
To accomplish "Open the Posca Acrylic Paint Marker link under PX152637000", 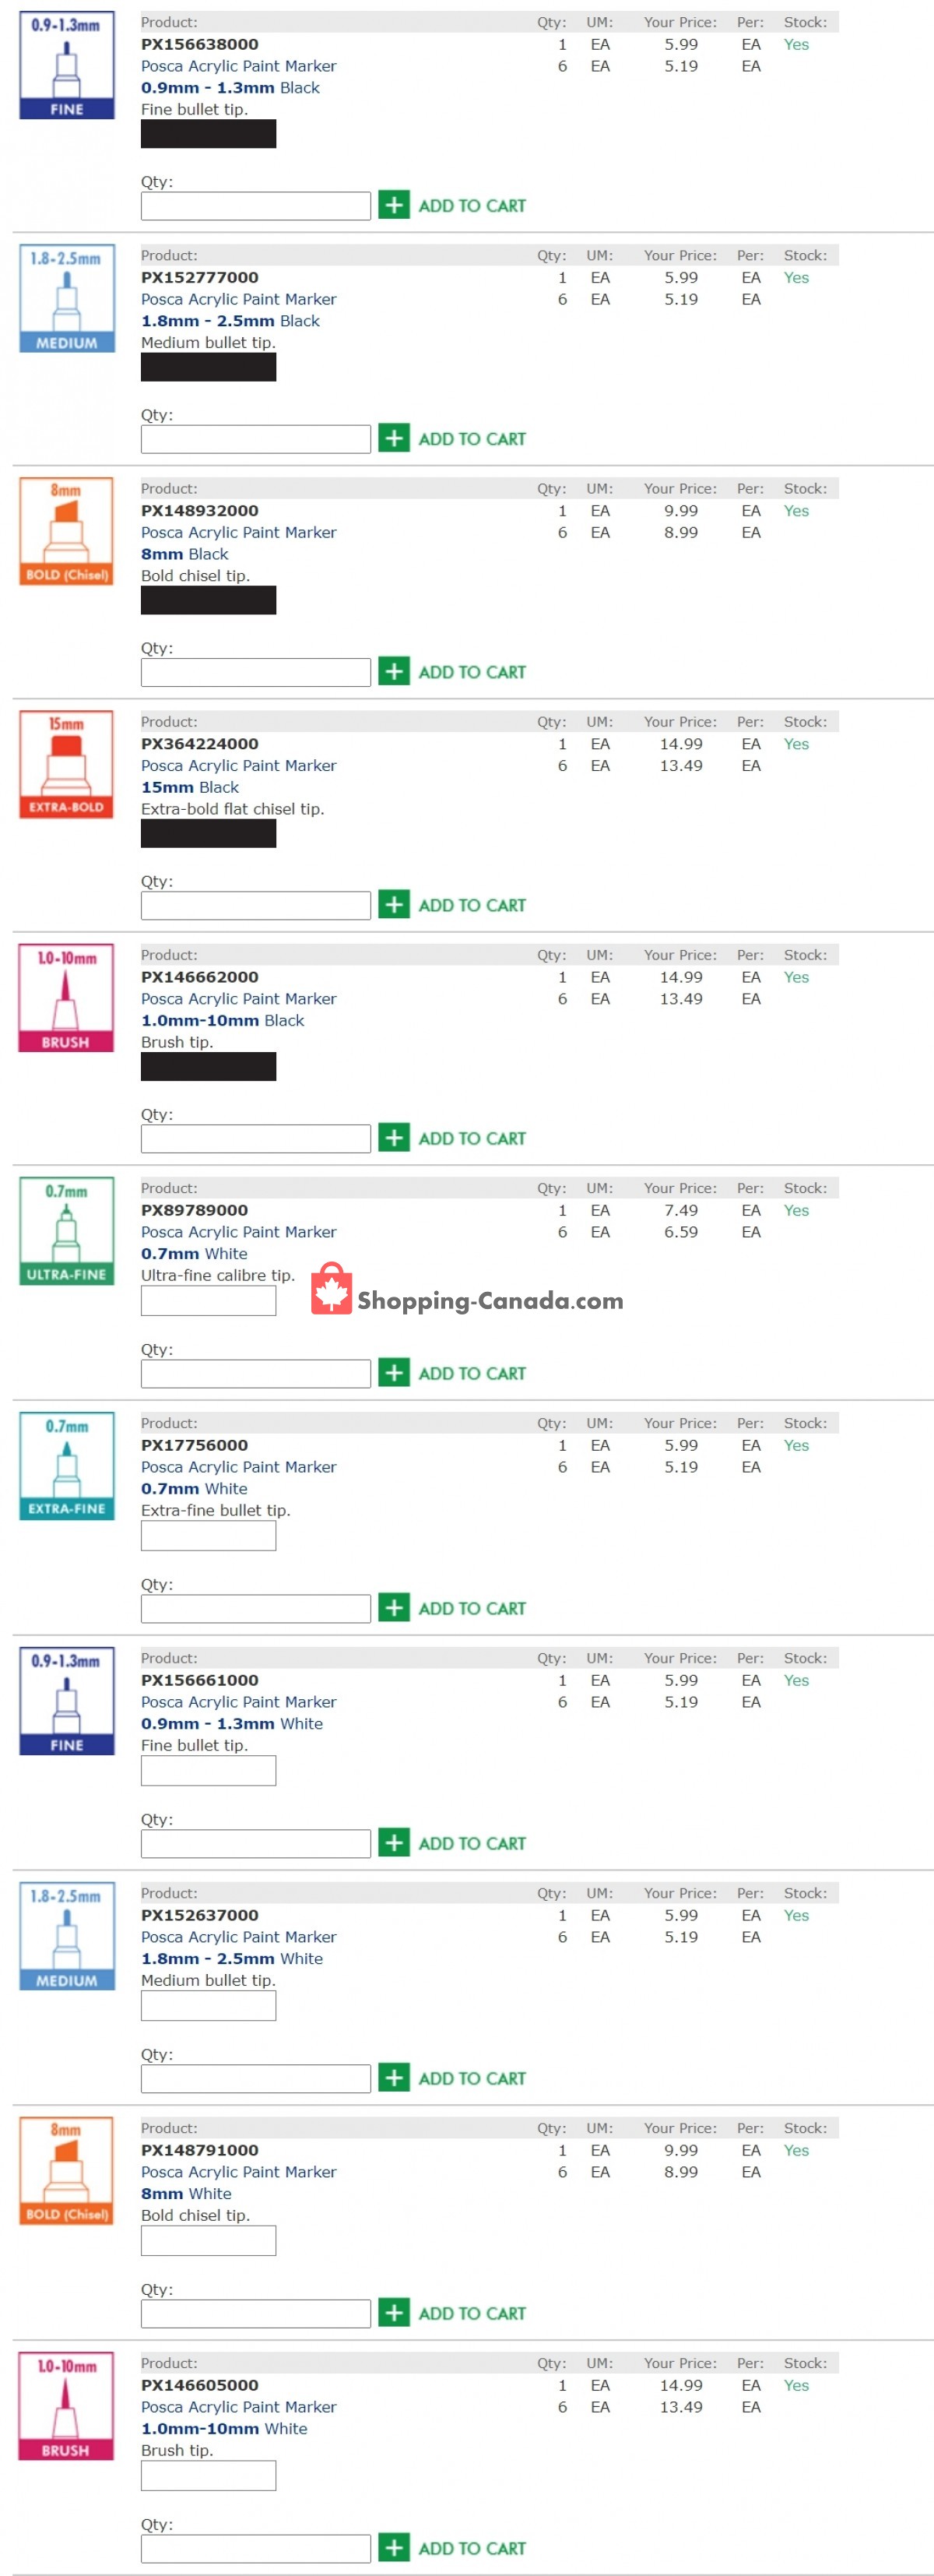I will pyautogui.click(x=239, y=1937).
